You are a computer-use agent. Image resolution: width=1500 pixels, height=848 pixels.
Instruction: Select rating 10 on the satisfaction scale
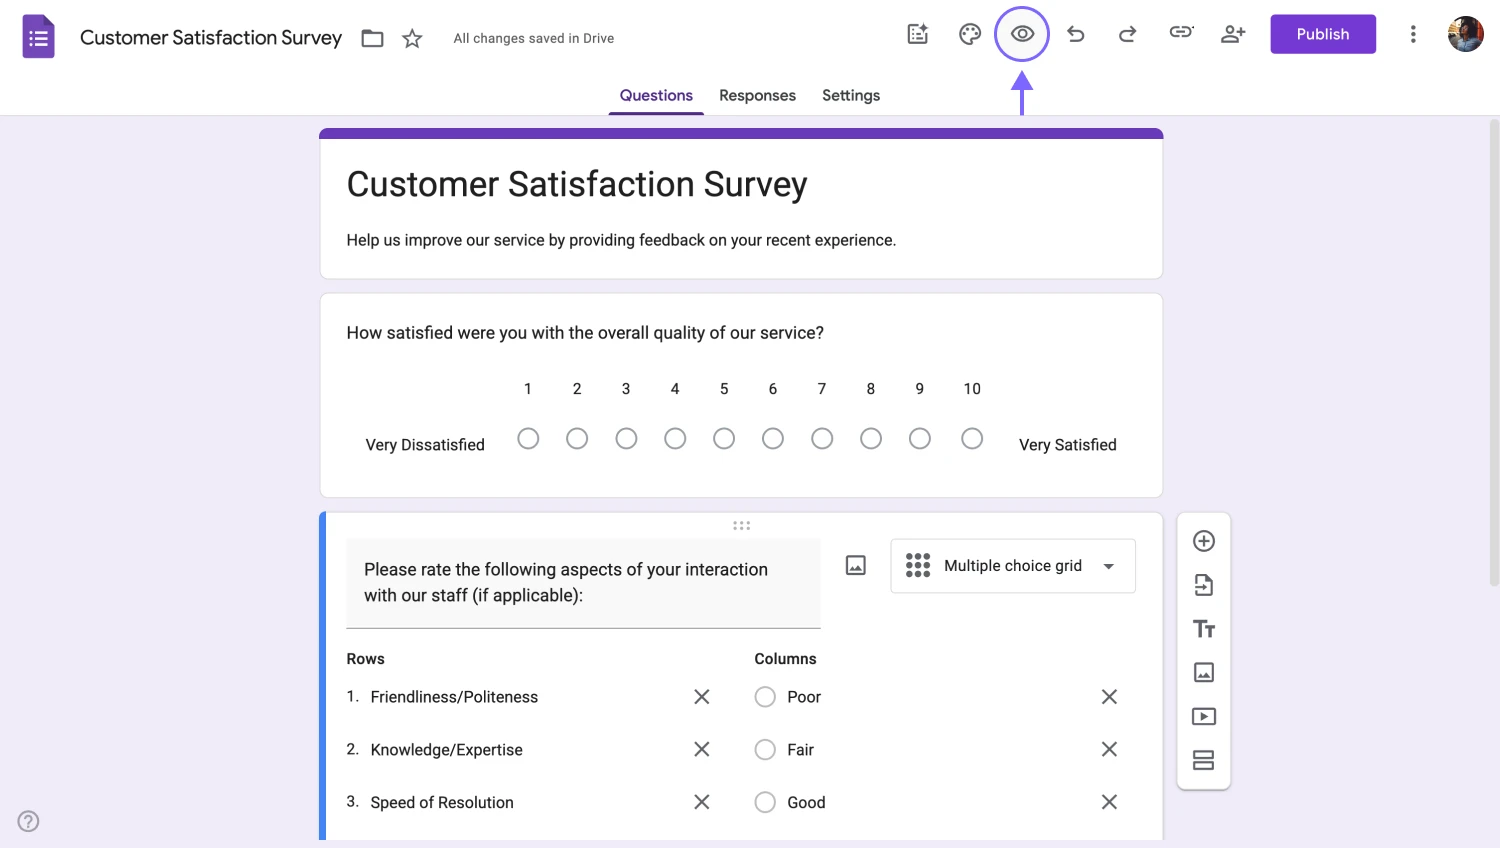(972, 439)
